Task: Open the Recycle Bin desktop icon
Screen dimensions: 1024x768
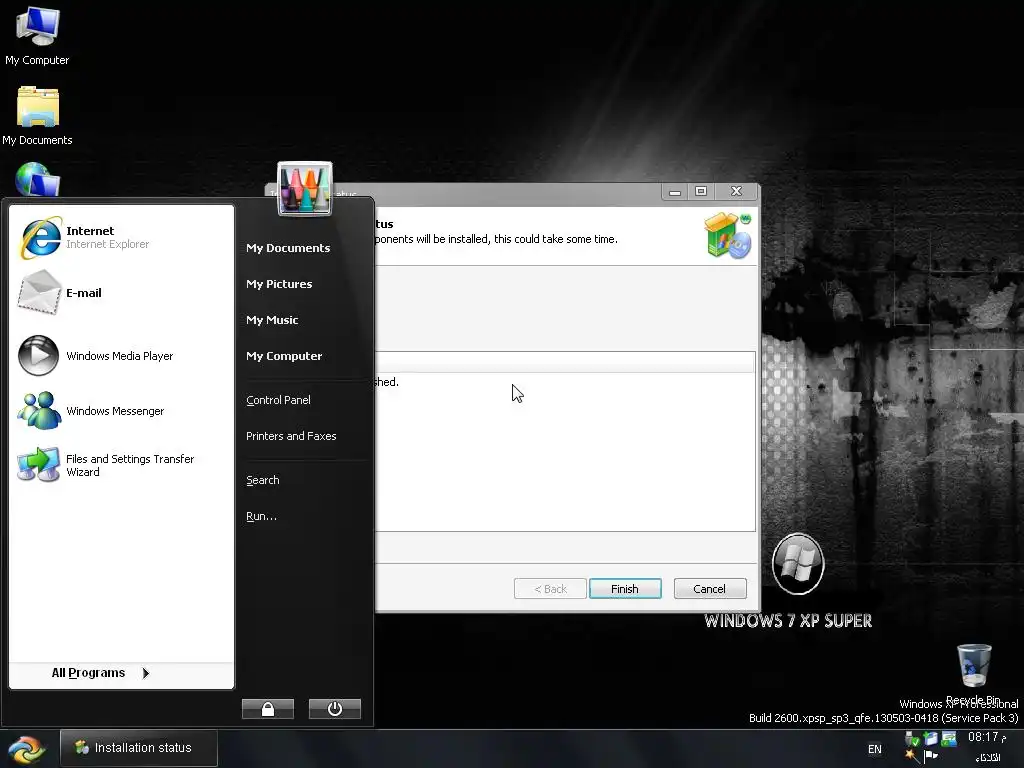Action: click(x=973, y=675)
